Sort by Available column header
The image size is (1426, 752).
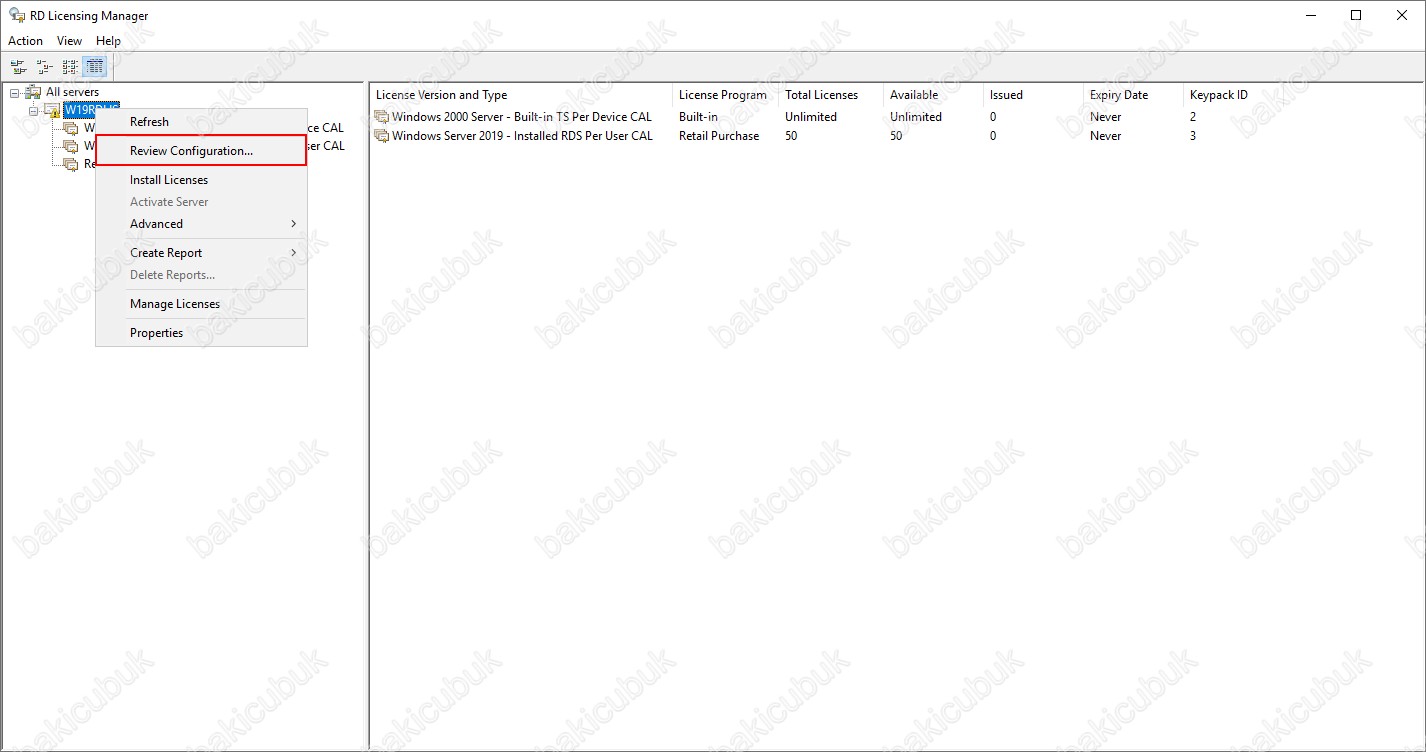click(x=934, y=95)
